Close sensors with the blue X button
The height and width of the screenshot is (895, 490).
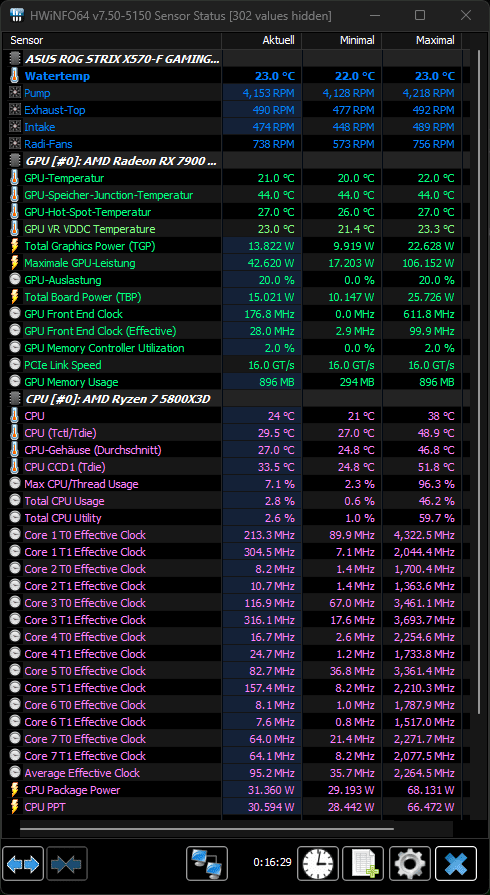(456, 864)
